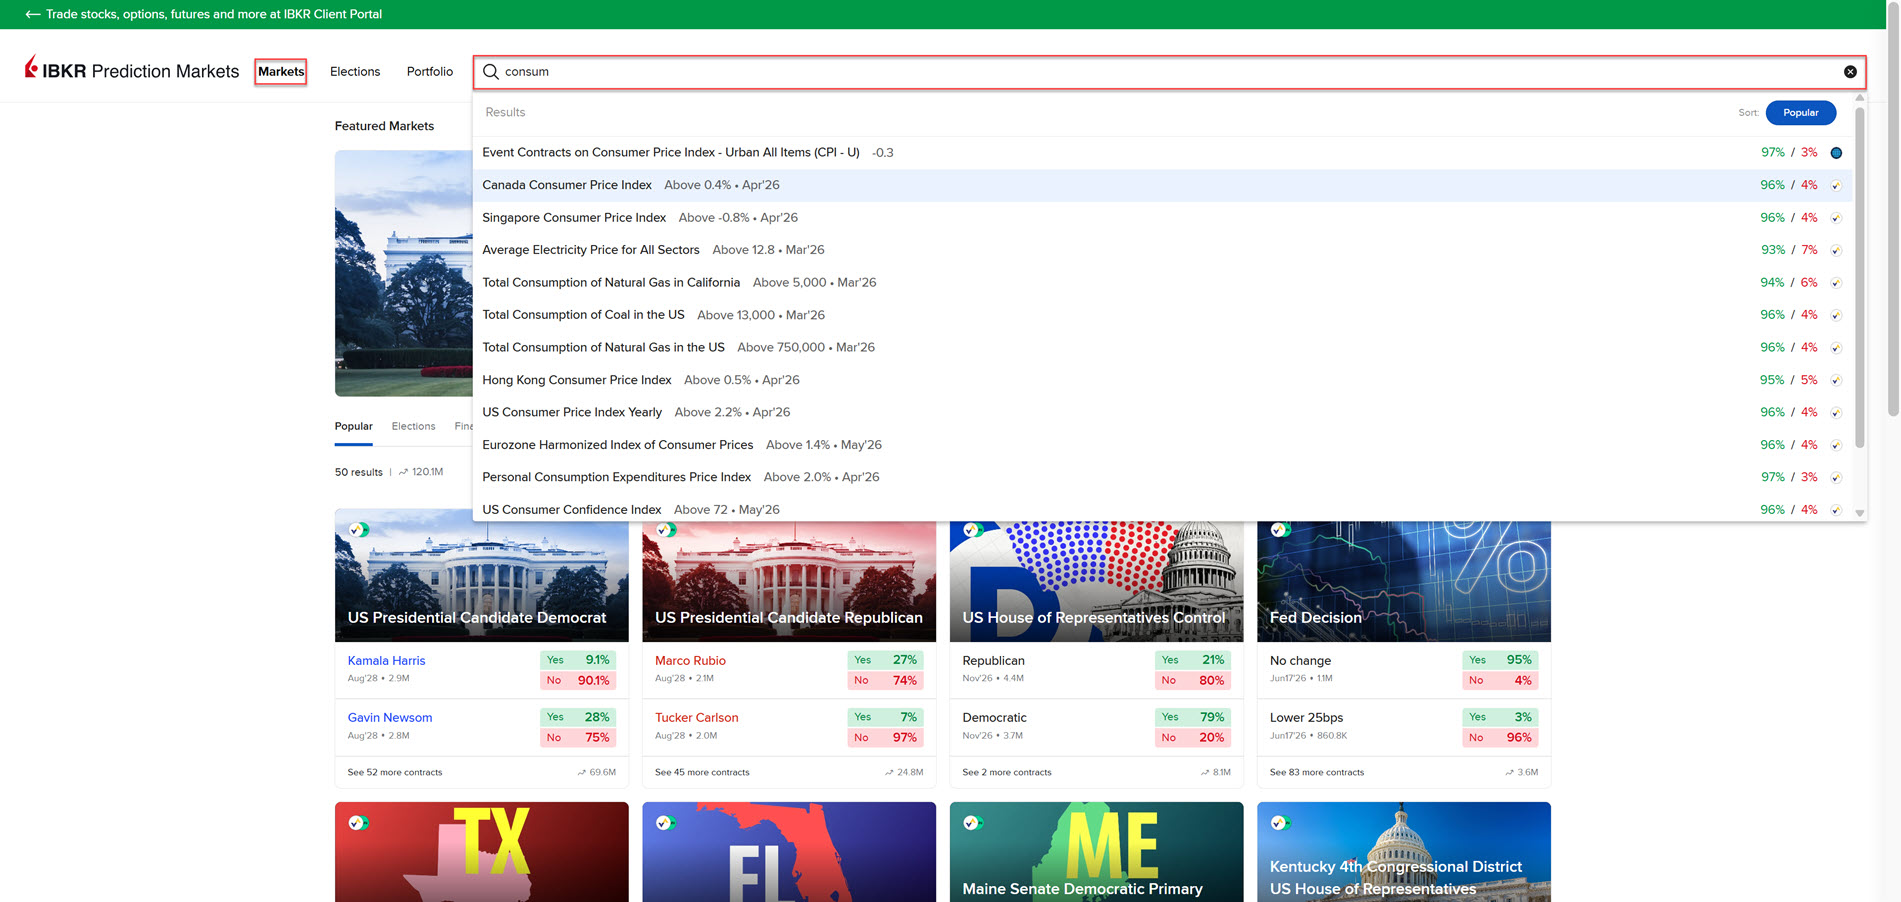1901x902 pixels.
Task: Click the badge icon on Maine Senate Democratic Primary card
Action: pos(973,823)
